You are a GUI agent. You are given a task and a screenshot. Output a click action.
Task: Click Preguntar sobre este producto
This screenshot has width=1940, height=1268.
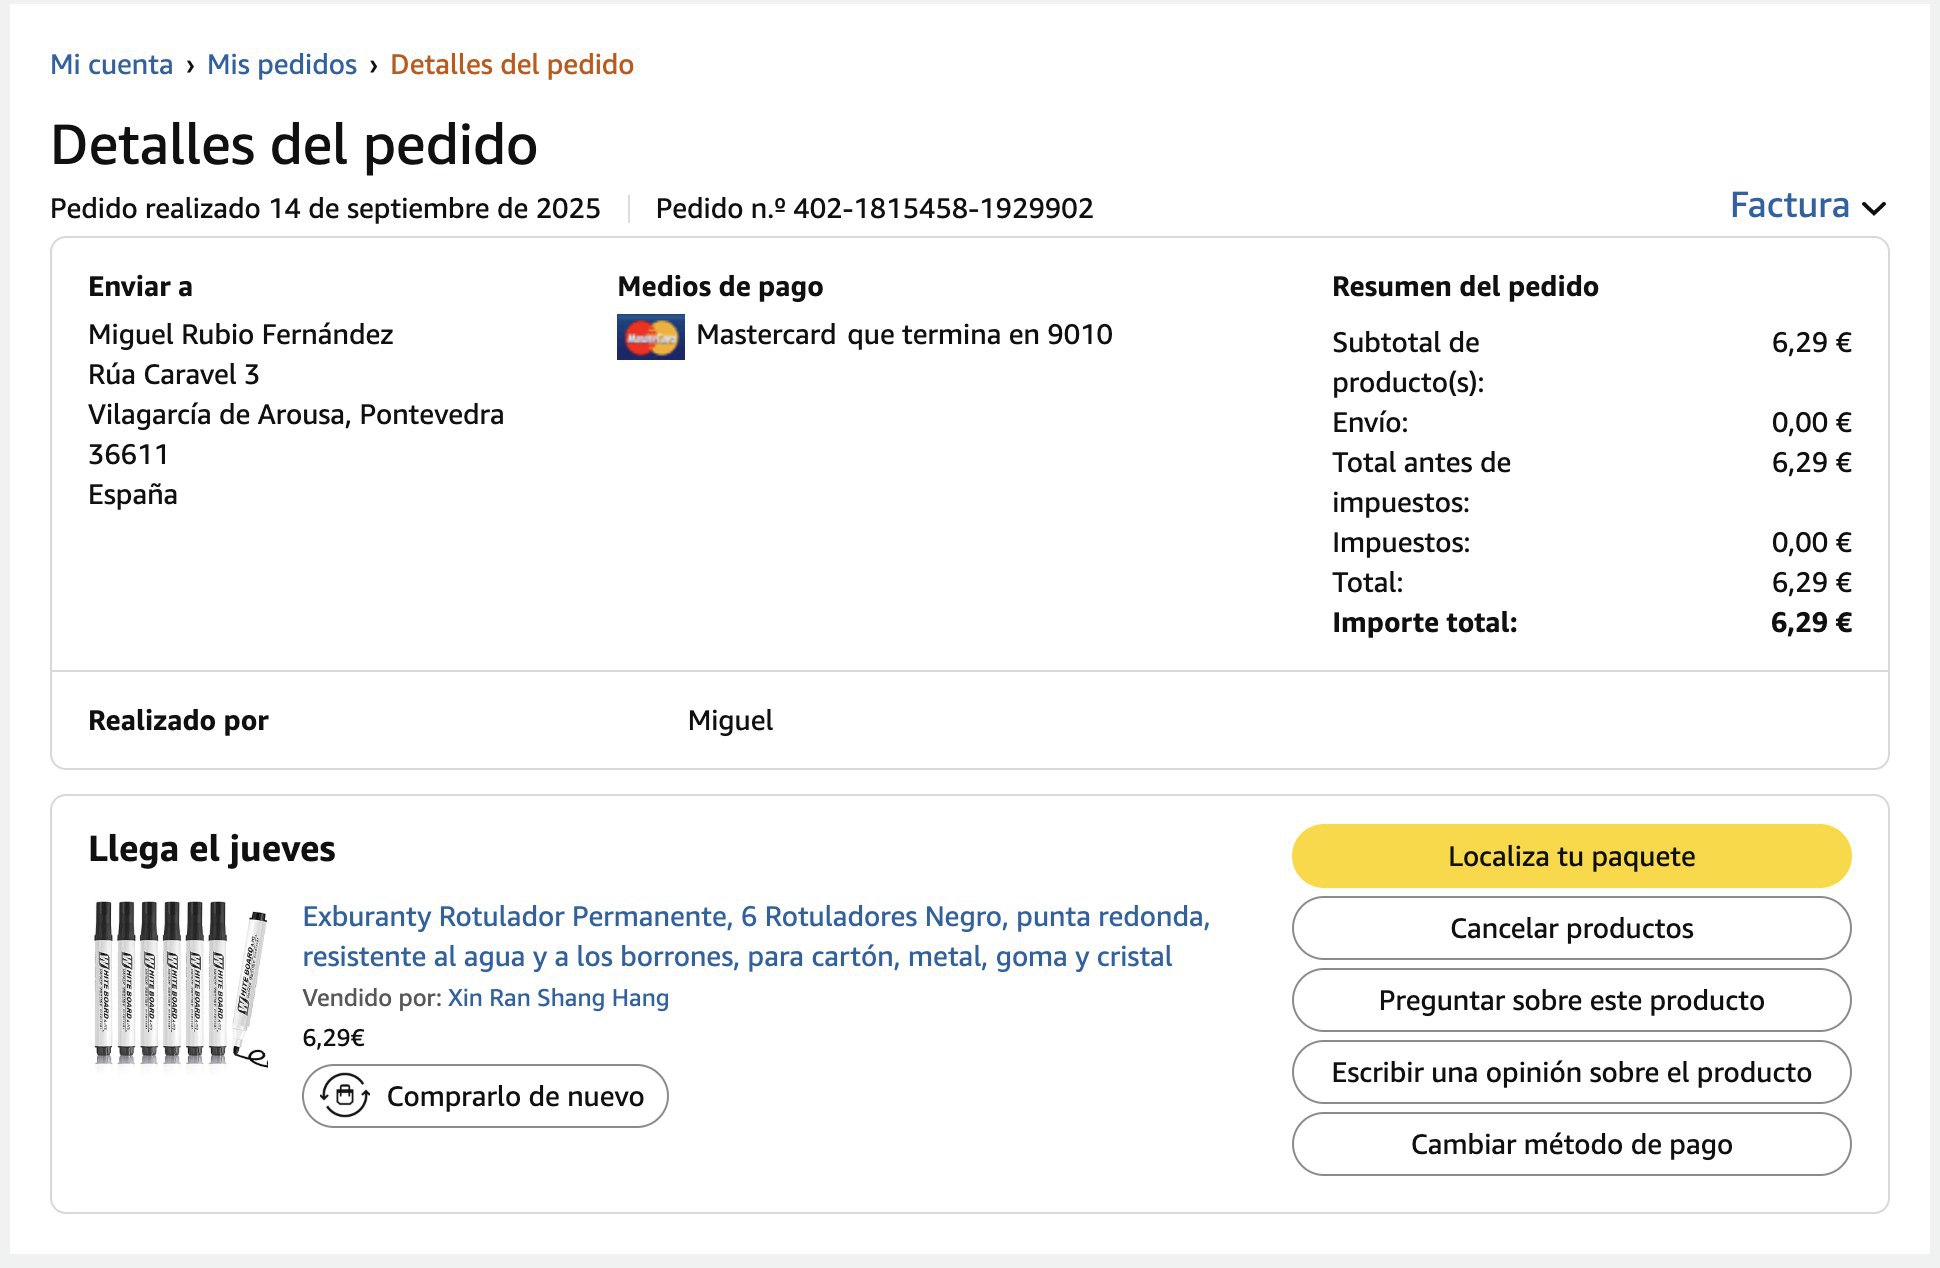[1570, 1000]
